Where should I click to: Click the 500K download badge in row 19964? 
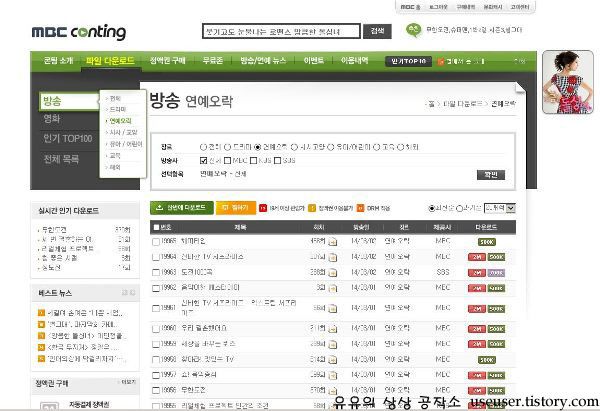pos(496,257)
